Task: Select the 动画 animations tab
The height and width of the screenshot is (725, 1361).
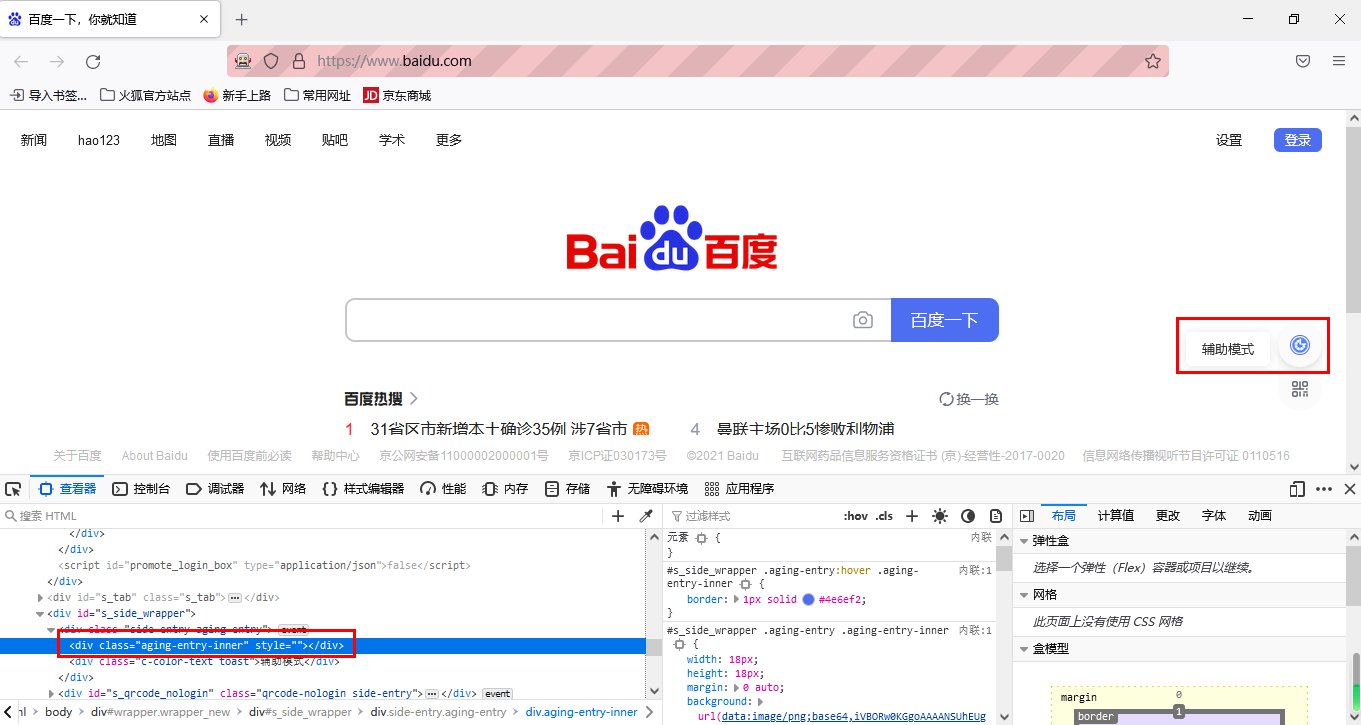Action: pyautogui.click(x=1260, y=516)
